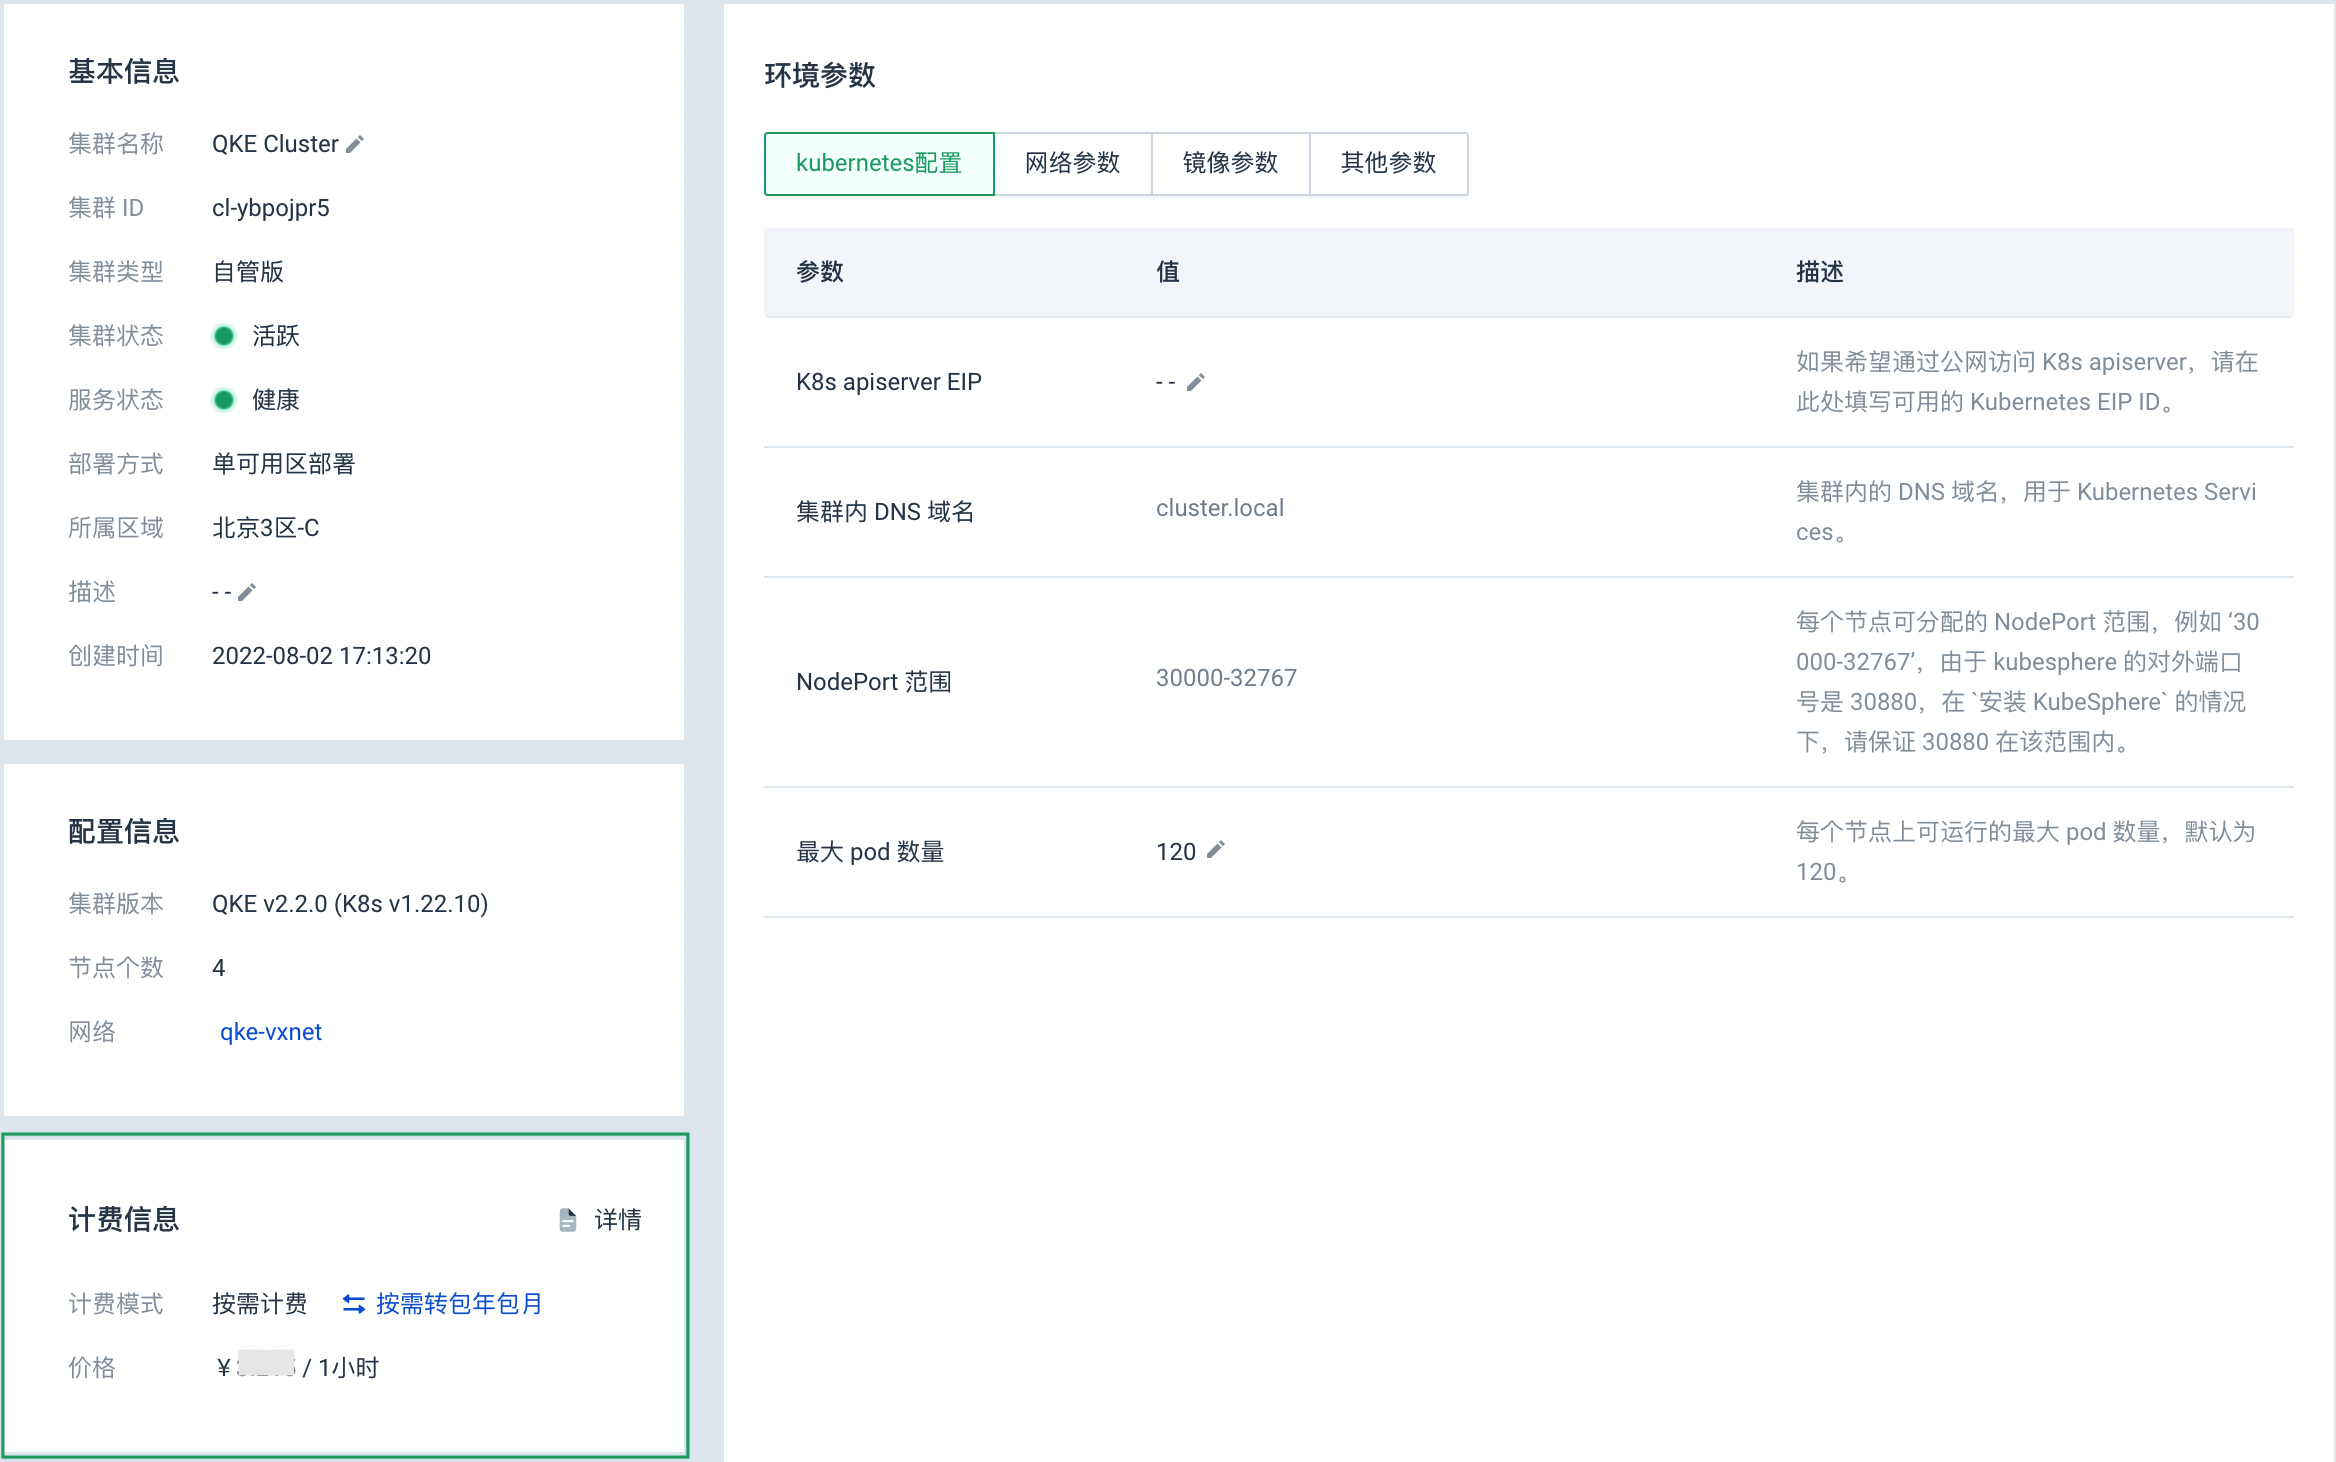Edit the cluster description pencil icon
Image resolution: width=2336 pixels, height=1462 pixels.
pos(247,592)
